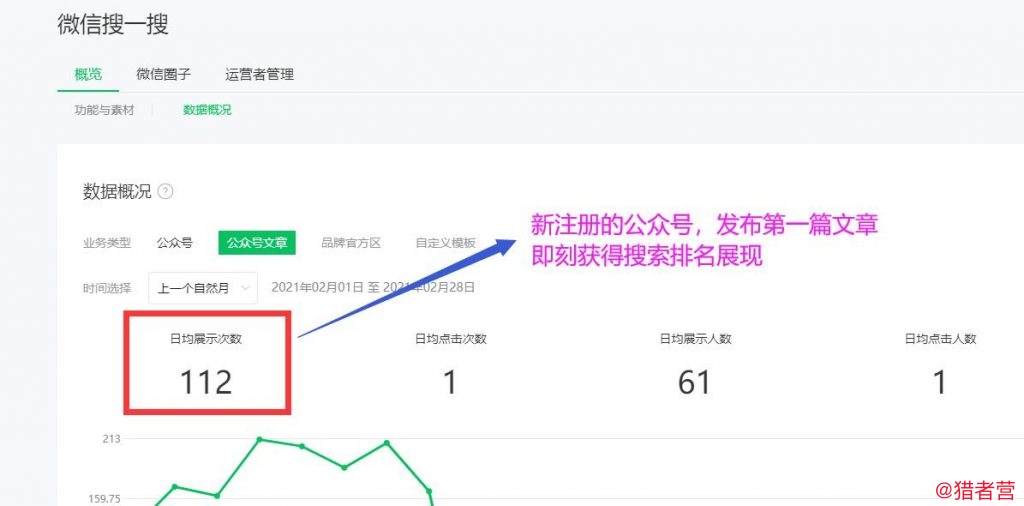Screen dimensions: 1024x506
Task: Choose the 品牌官方区 business type
Action: pyautogui.click(x=351, y=244)
